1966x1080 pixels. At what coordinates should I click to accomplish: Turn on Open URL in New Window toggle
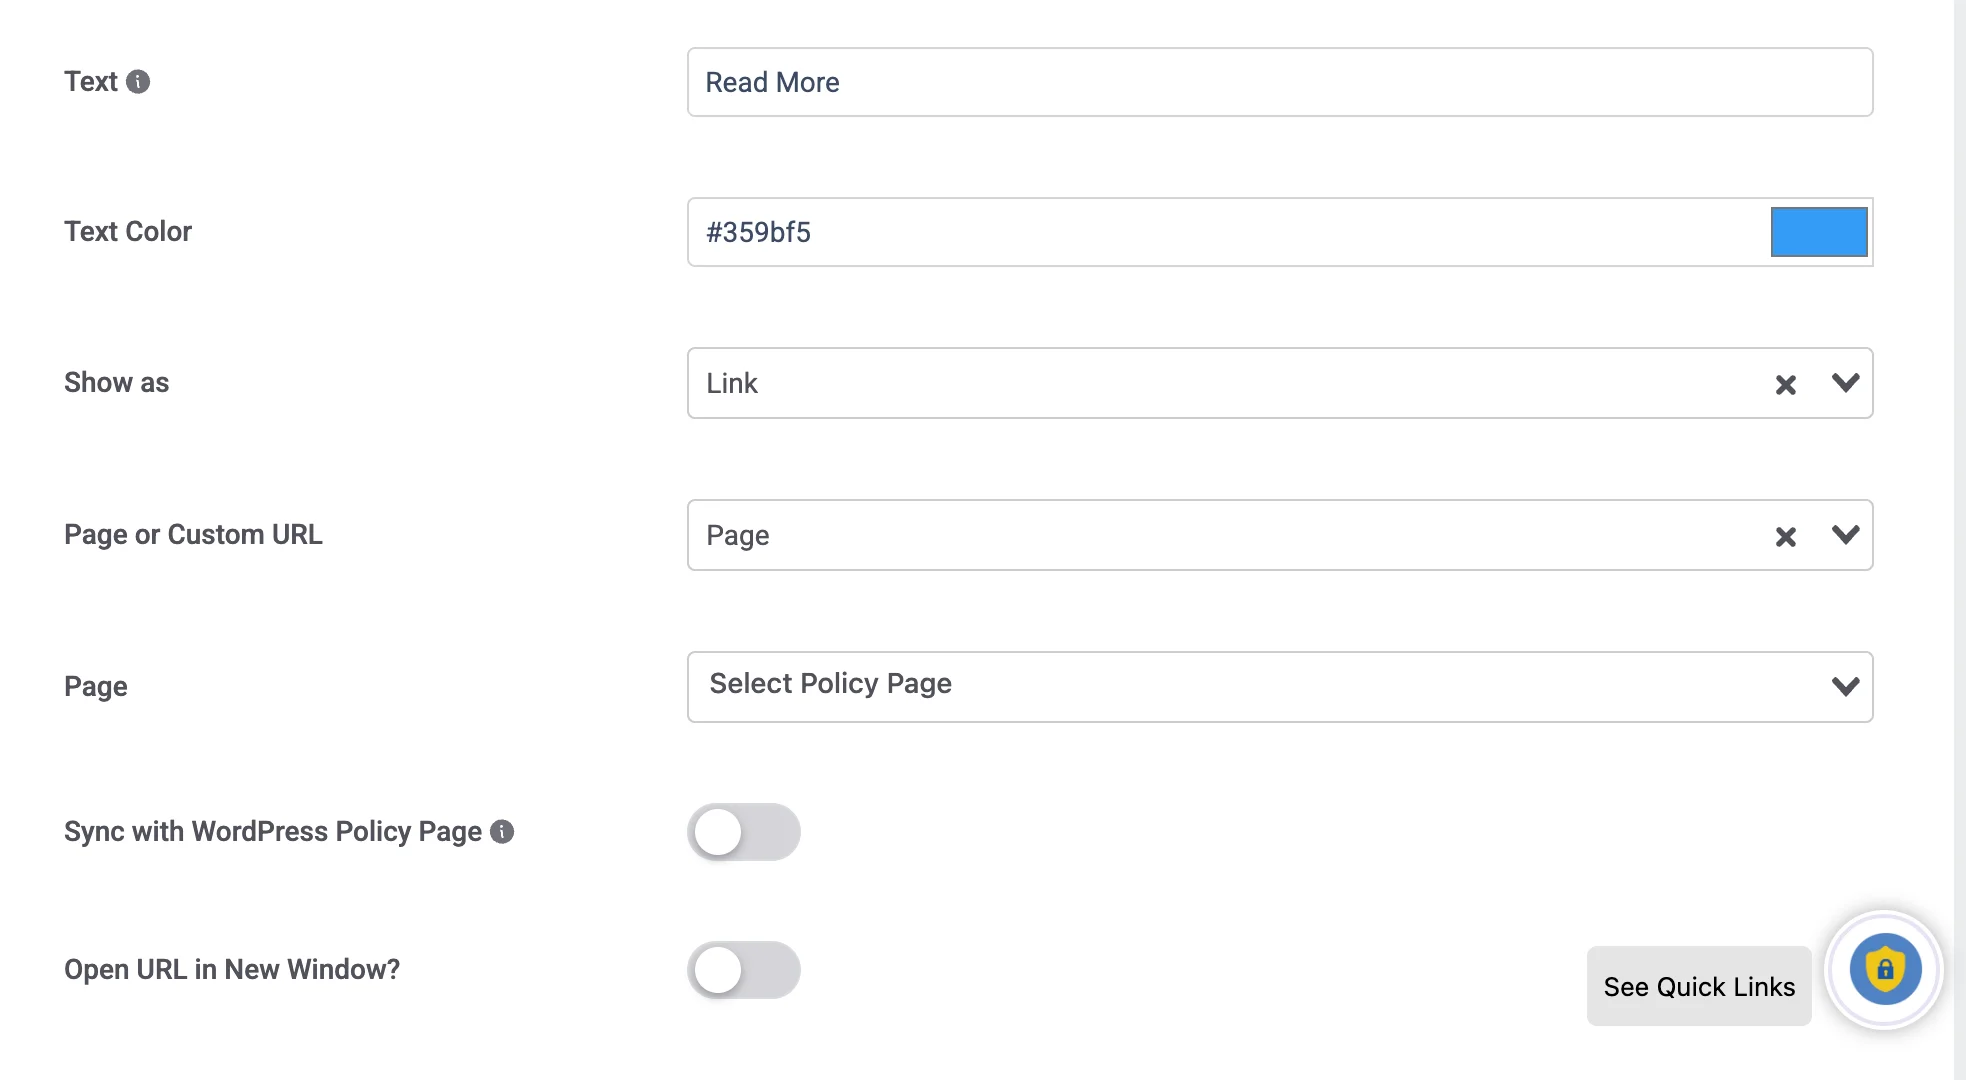tap(744, 970)
